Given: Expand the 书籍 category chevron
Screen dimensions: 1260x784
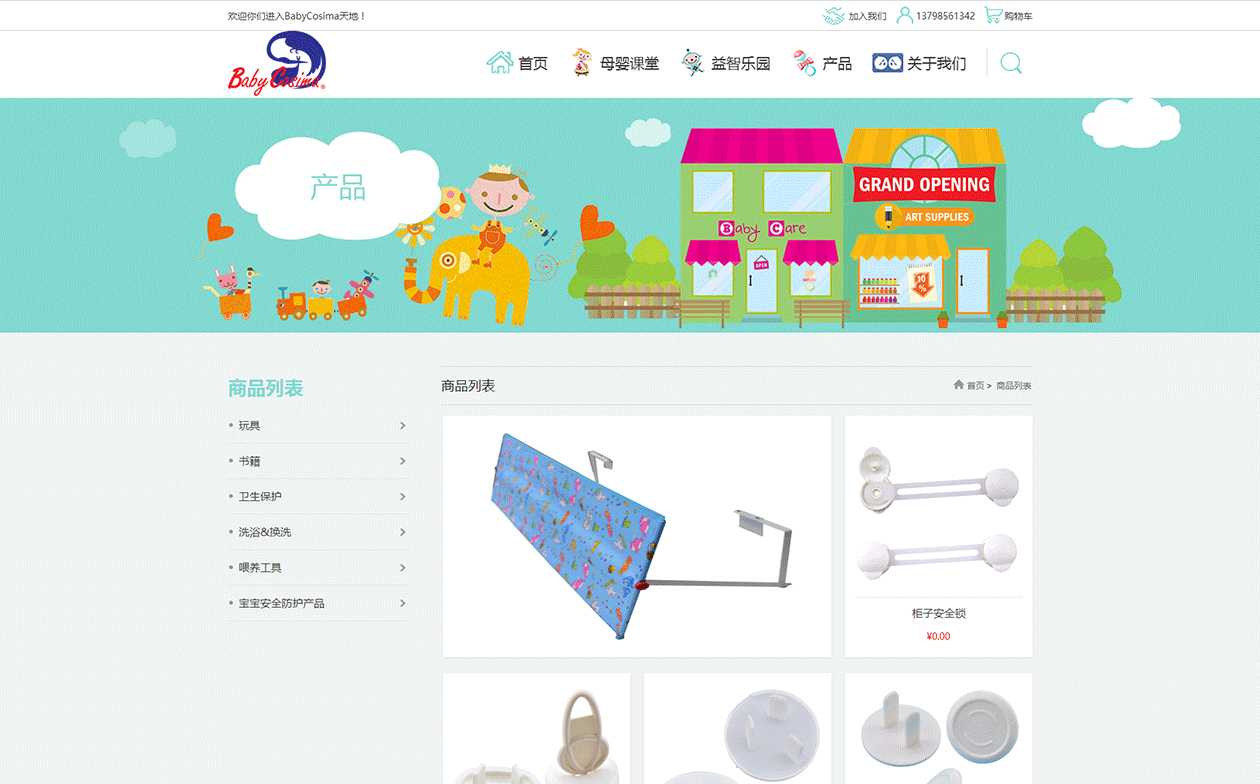Looking at the screenshot, I should (403, 461).
